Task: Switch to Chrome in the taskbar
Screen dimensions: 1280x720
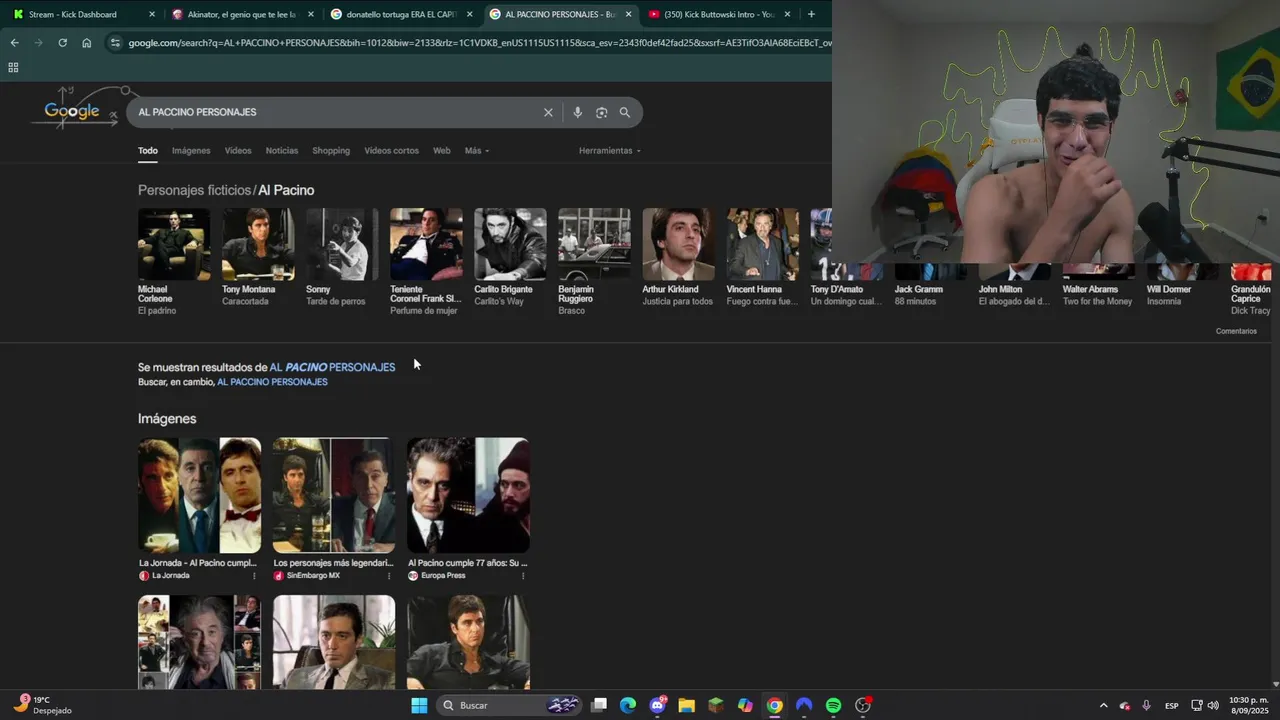Action: pyautogui.click(x=774, y=705)
